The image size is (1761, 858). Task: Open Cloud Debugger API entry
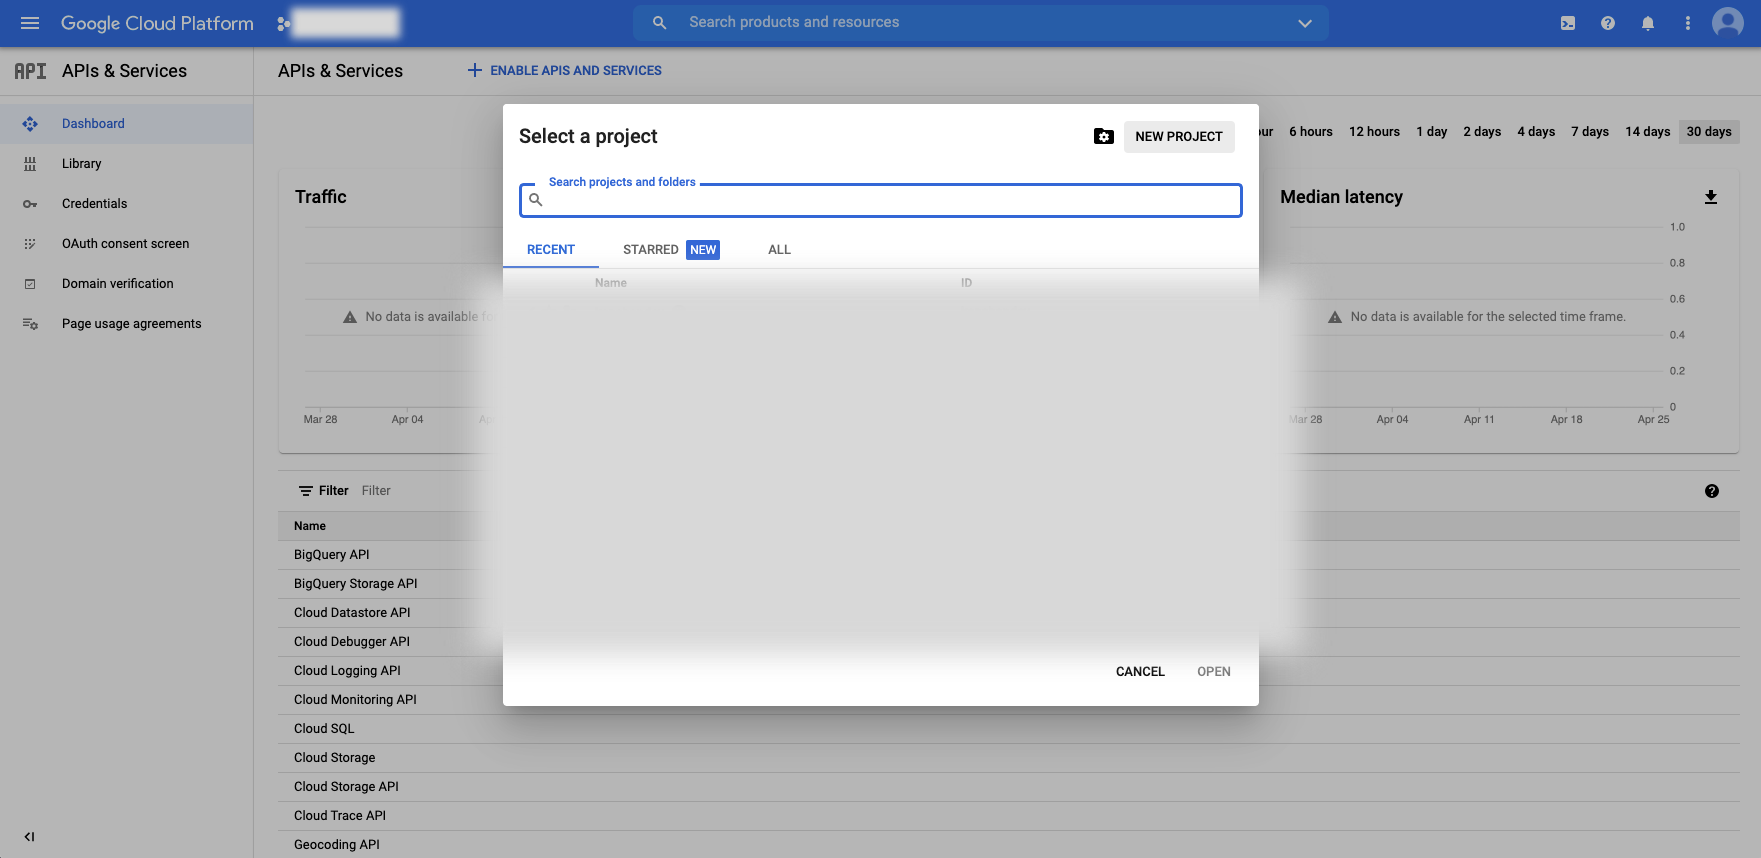click(x=352, y=642)
